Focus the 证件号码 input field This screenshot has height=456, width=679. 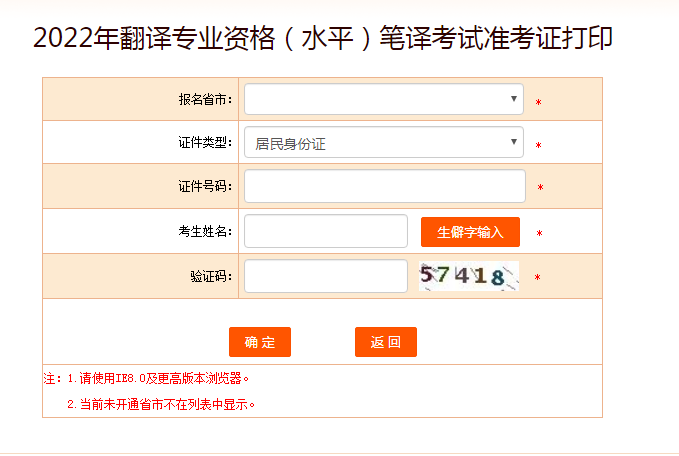(x=385, y=186)
